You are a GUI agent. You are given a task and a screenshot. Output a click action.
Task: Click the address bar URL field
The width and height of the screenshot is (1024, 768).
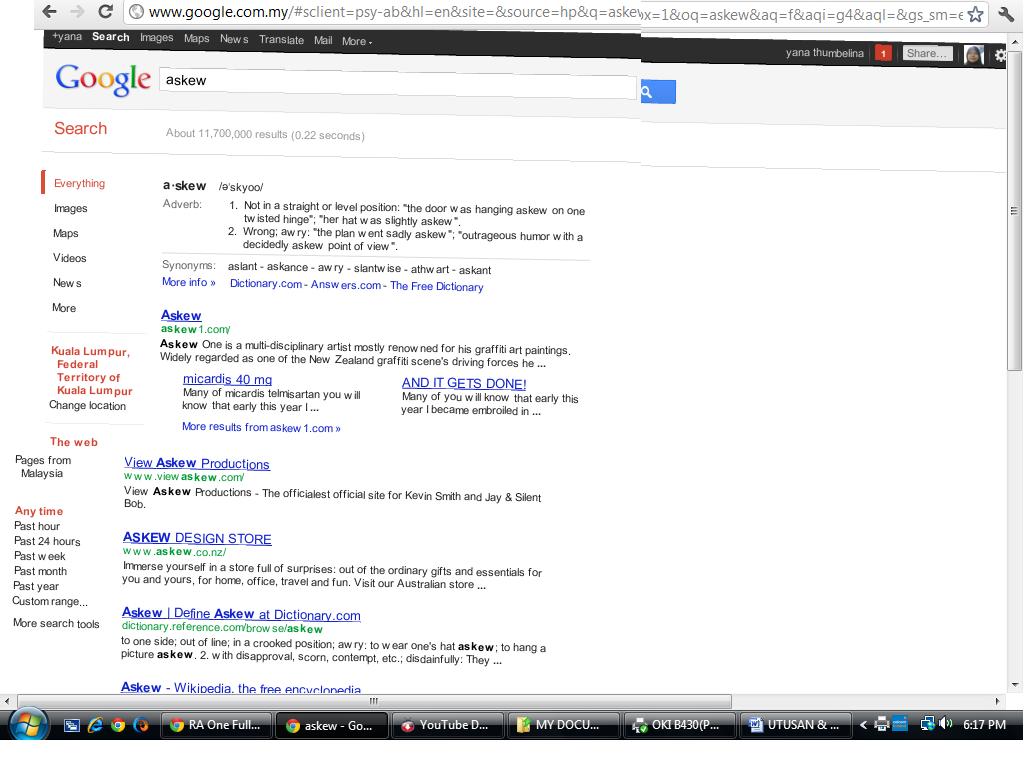[x=555, y=13]
